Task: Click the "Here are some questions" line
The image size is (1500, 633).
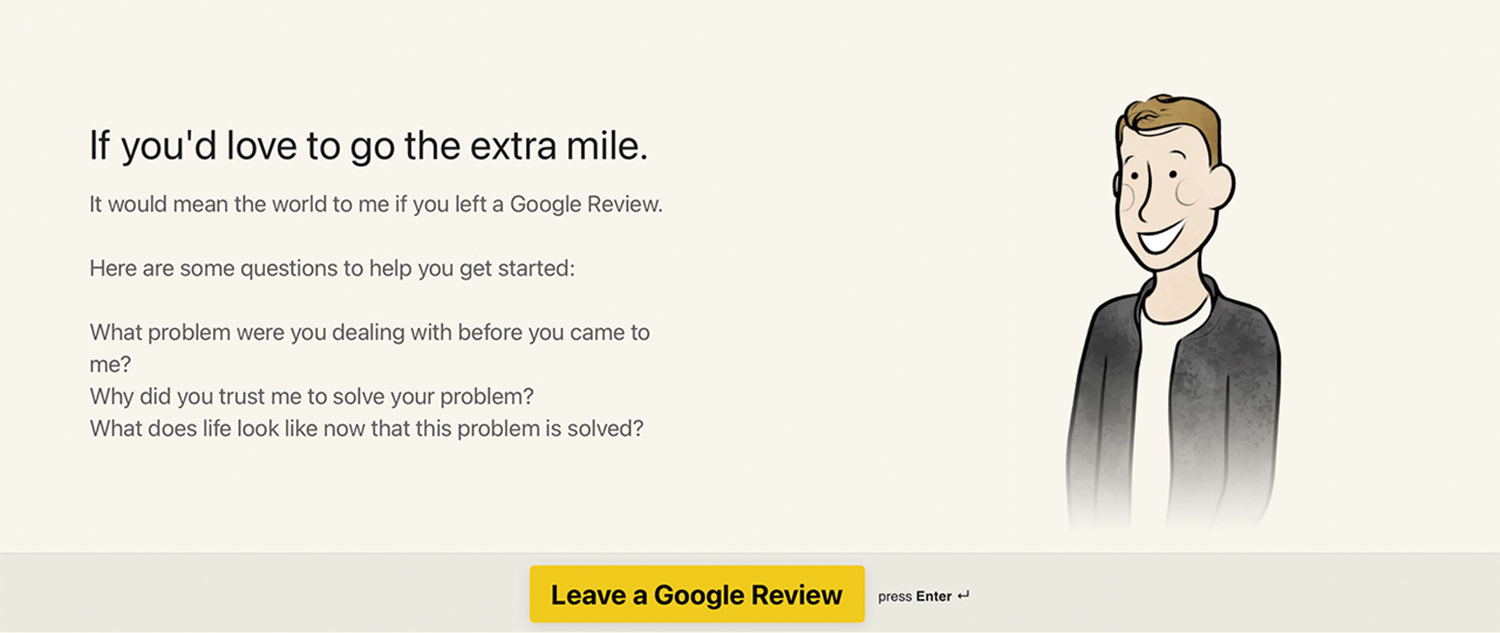Action: 332,269
